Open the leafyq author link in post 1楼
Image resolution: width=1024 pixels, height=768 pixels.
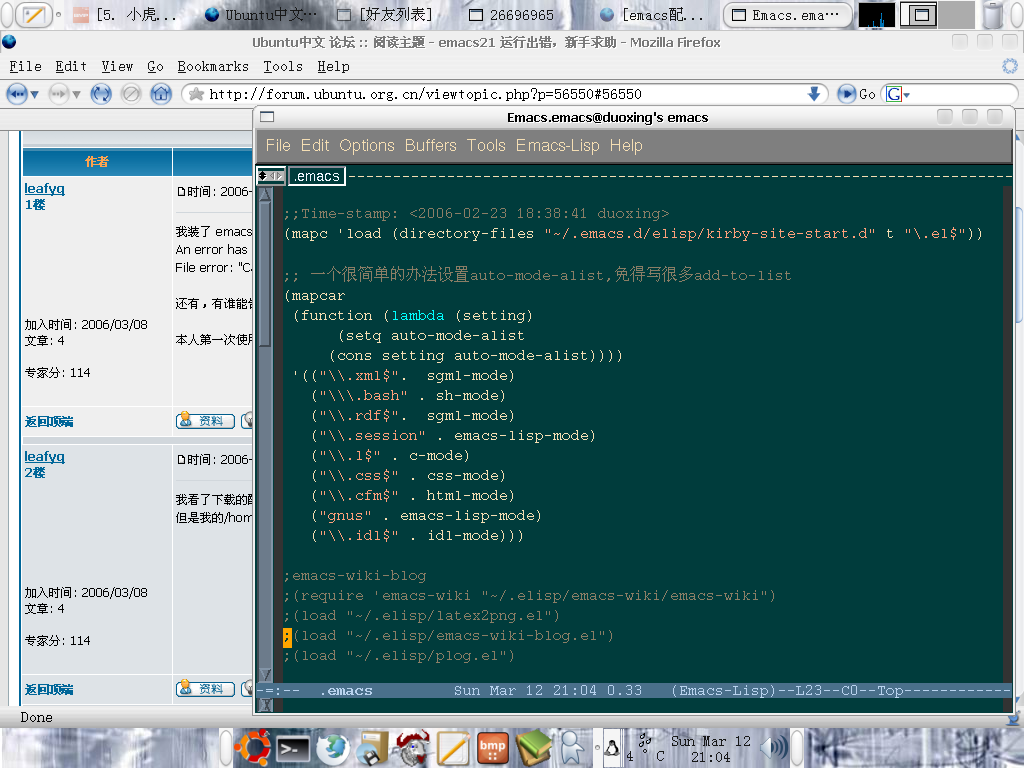pyautogui.click(x=44, y=189)
